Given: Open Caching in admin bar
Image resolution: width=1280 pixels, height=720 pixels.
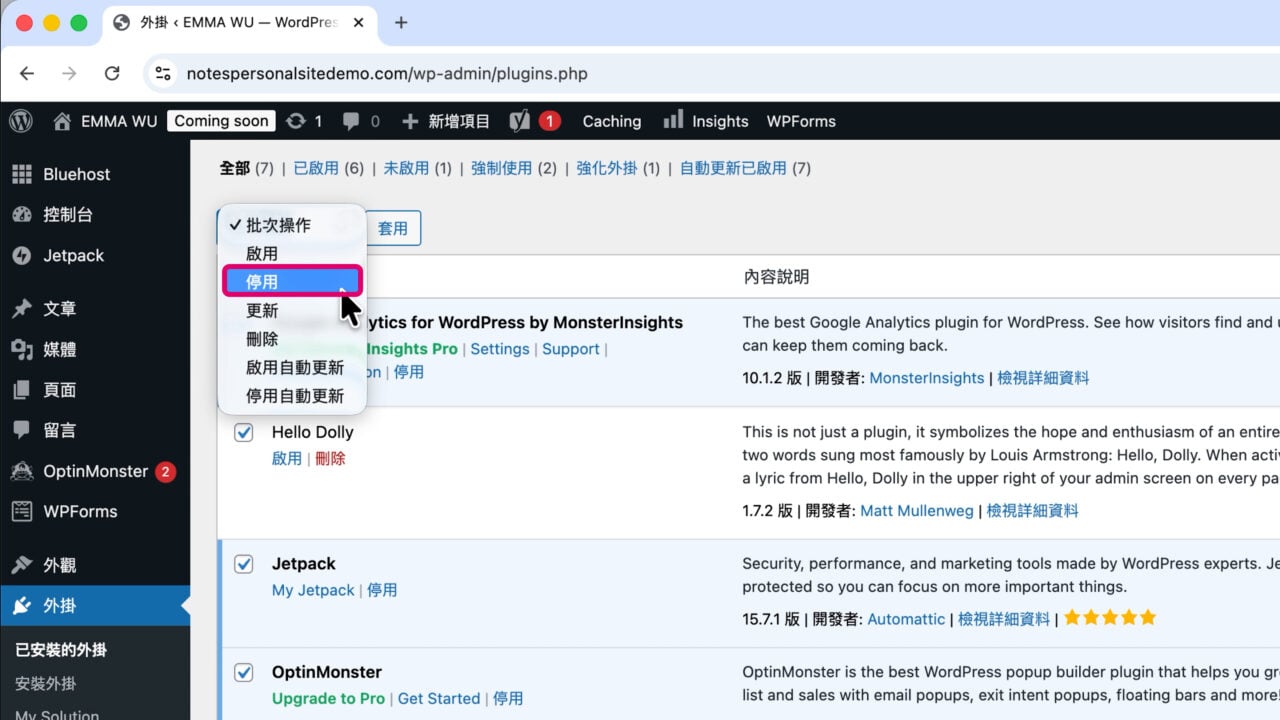Looking at the screenshot, I should coord(612,121).
